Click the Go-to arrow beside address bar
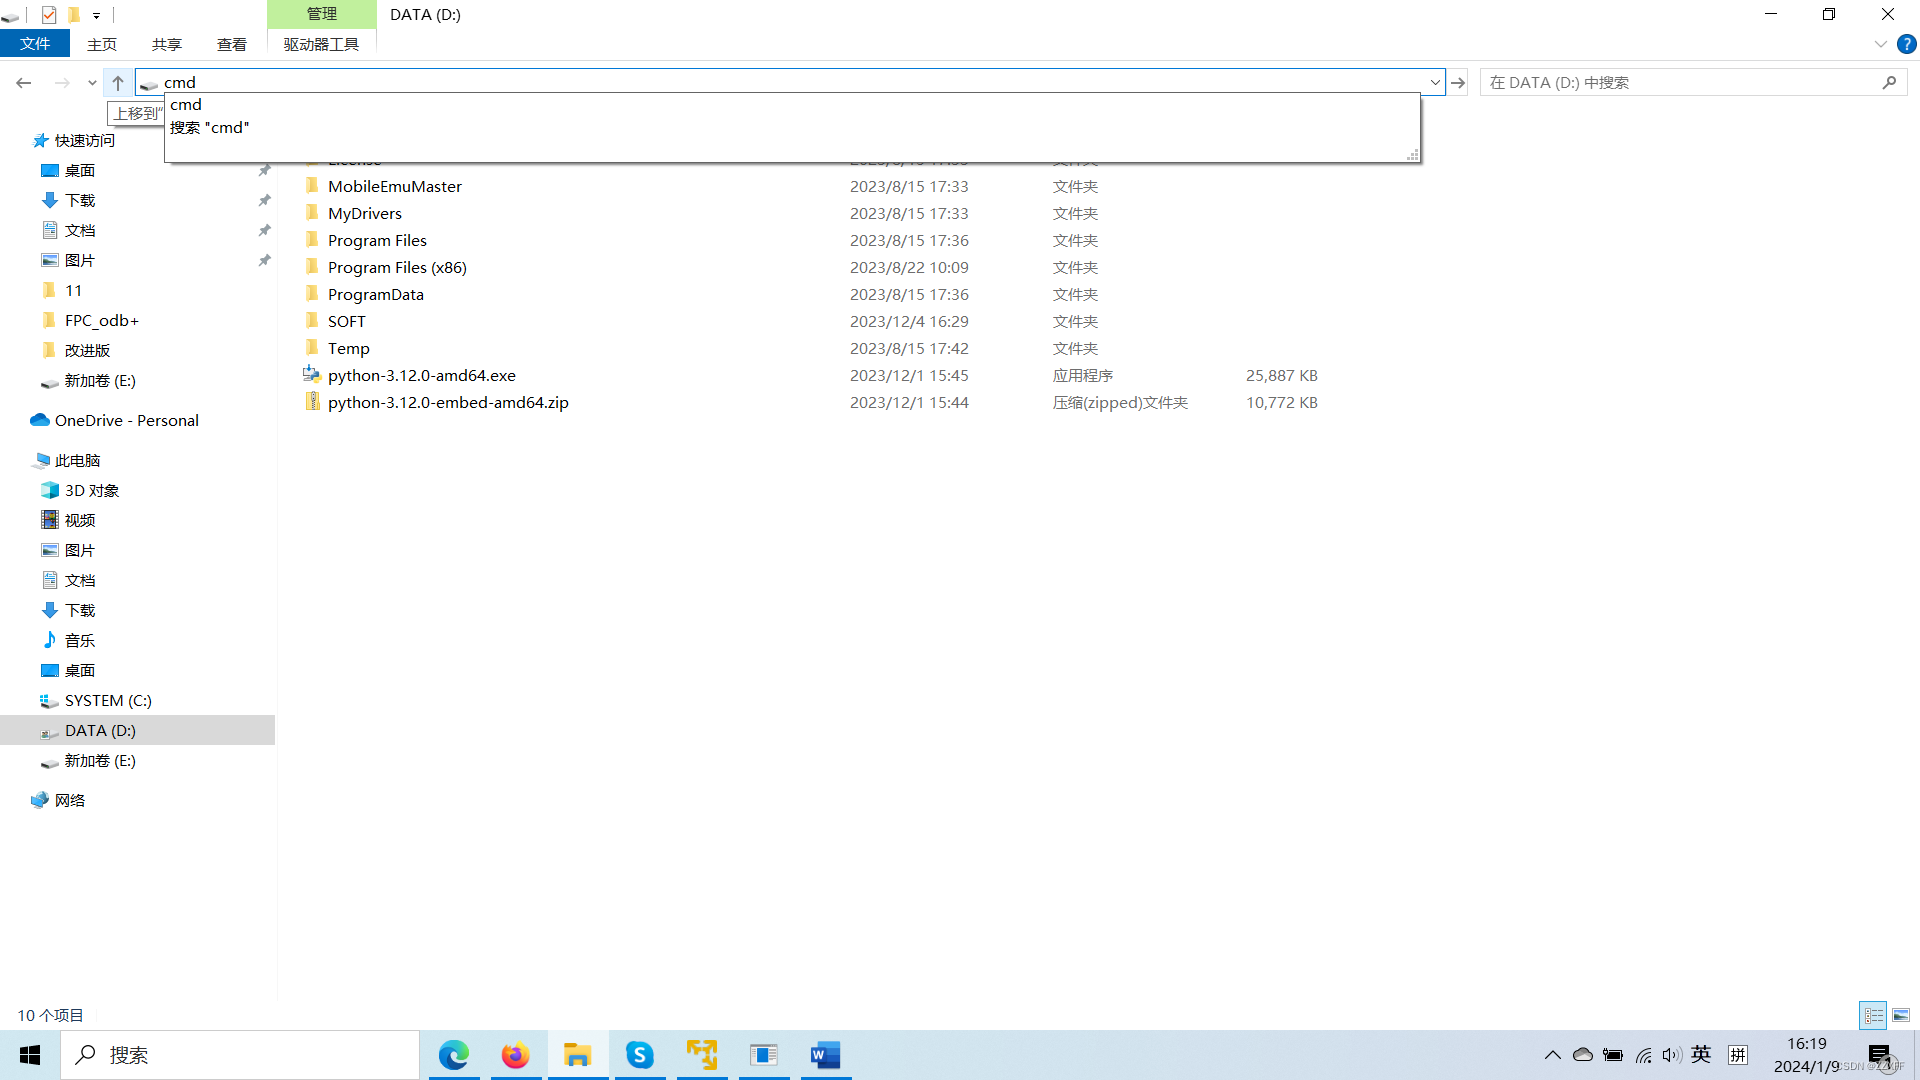Image resolution: width=1920 pixels, height=1080 pixels. [x=1458, y=83]
